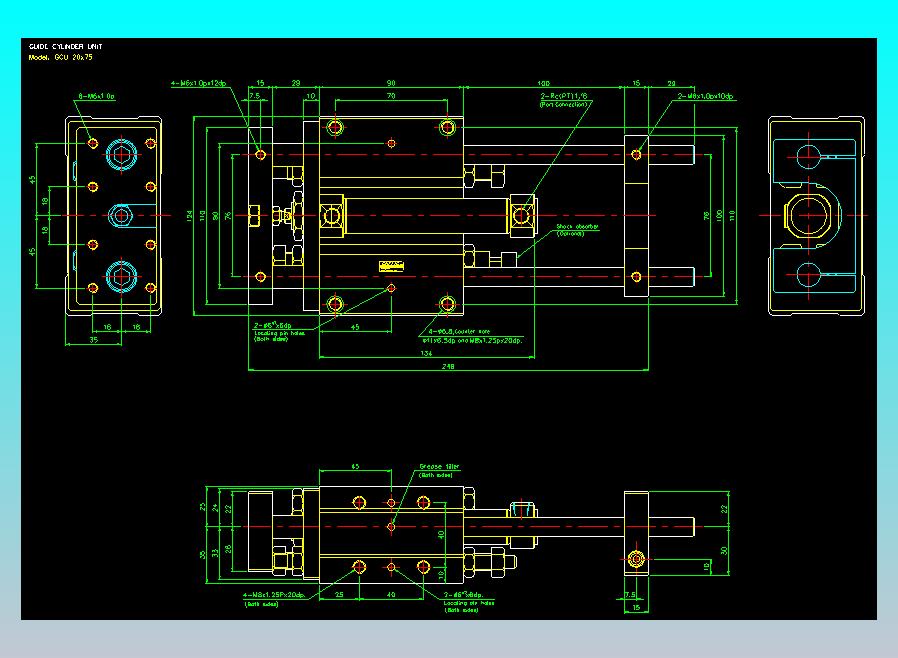Click the upper cyan hex bolt in left view
The height and width of the screenshot is (658, 898).
click(121, 155)
